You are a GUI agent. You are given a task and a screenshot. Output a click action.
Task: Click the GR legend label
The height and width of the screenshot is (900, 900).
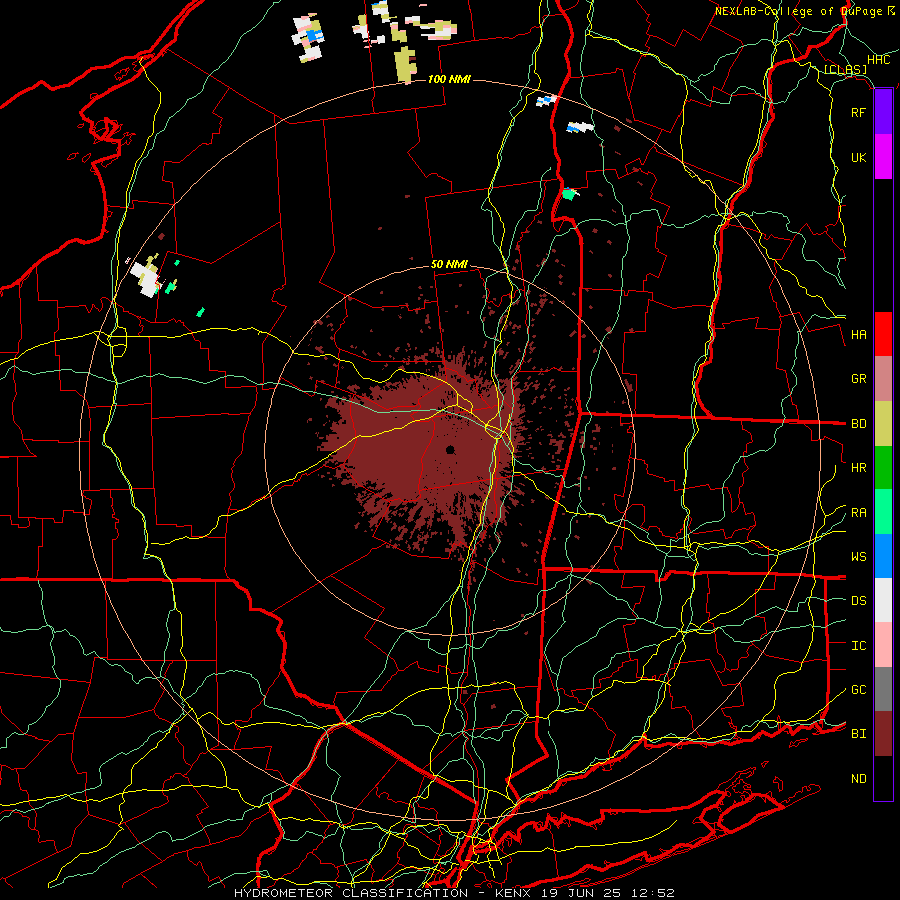click(858, 379)
